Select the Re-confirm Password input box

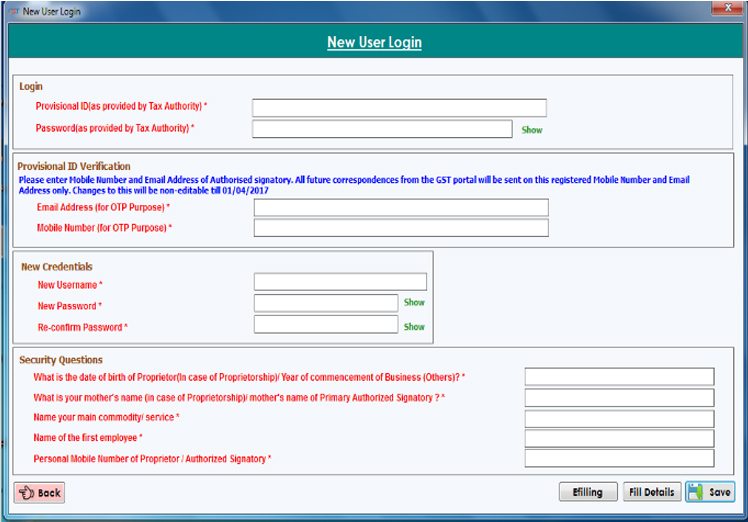[326, 324]
